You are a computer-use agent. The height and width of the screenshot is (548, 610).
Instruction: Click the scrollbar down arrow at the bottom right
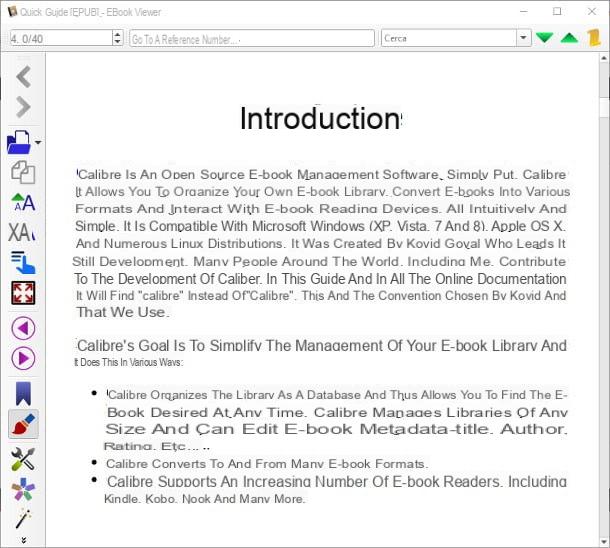point(604,541)
